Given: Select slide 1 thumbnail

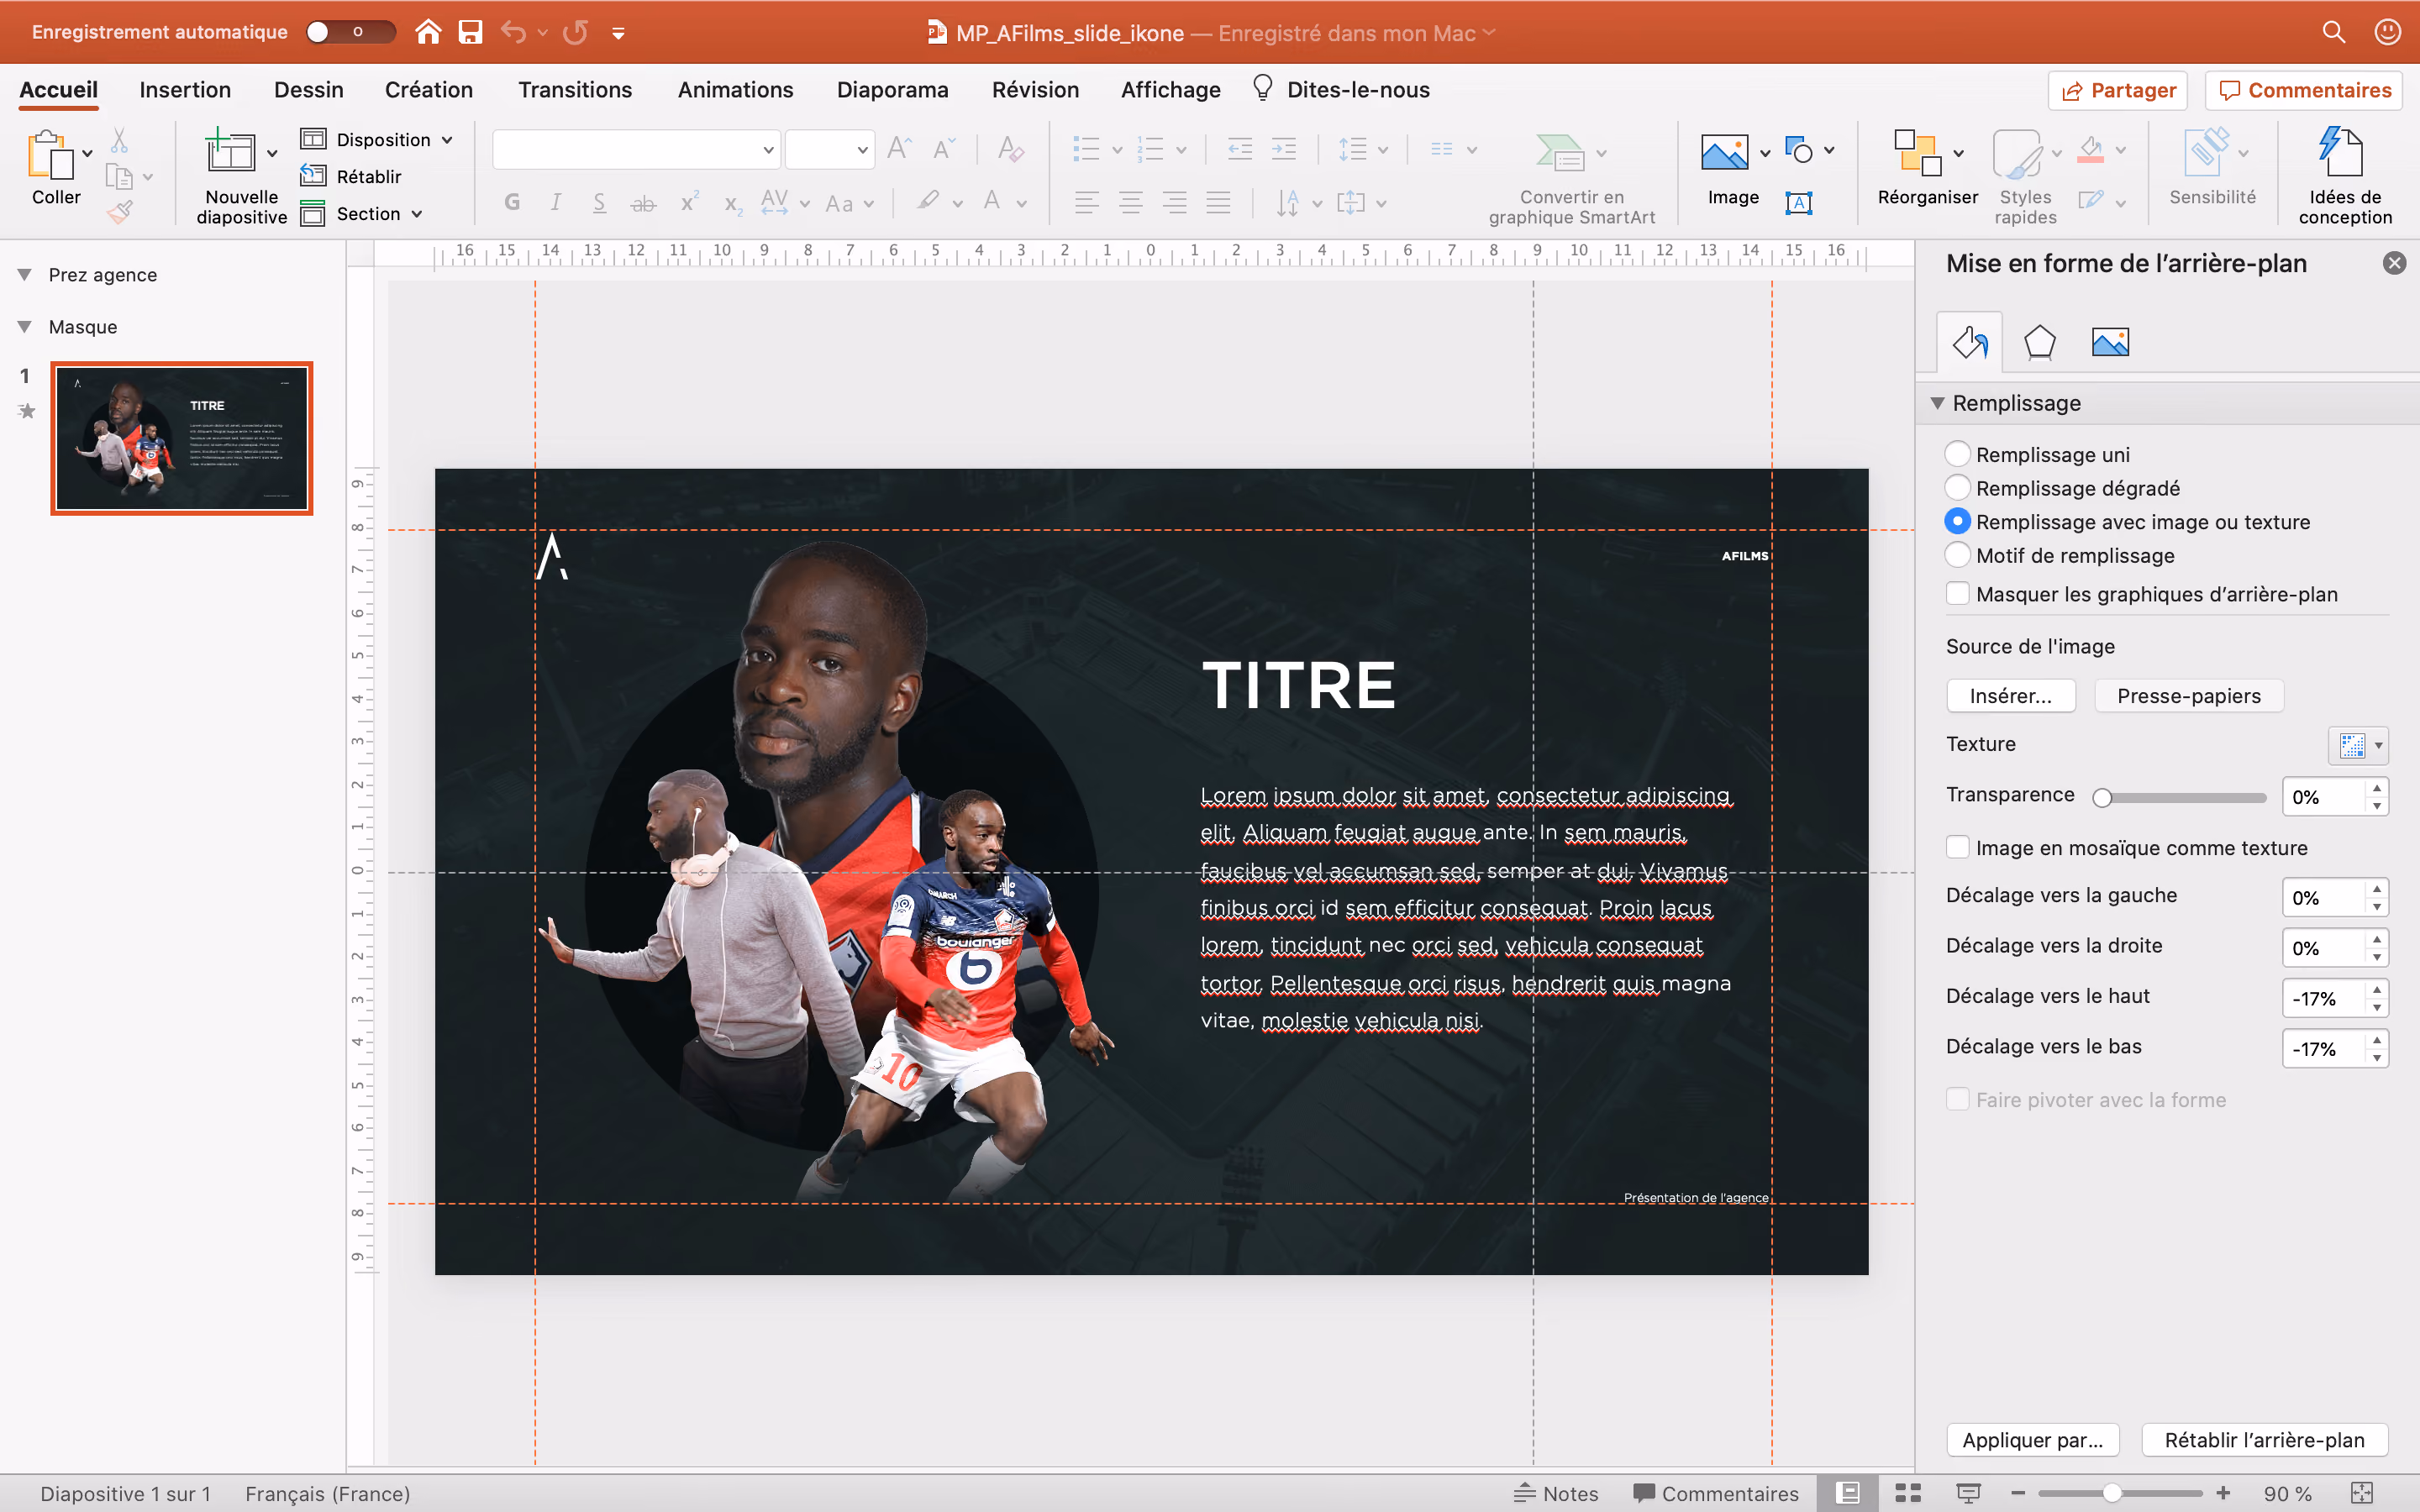Looking at the screenshot, I should [182, 438].
